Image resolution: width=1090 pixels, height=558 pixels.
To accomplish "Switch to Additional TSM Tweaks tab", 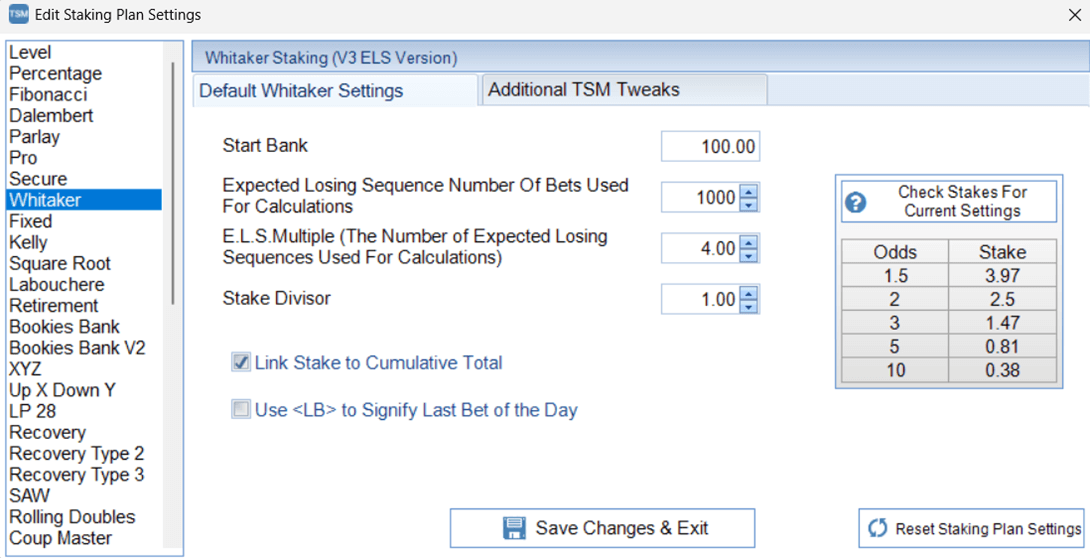I will point(623,90).
